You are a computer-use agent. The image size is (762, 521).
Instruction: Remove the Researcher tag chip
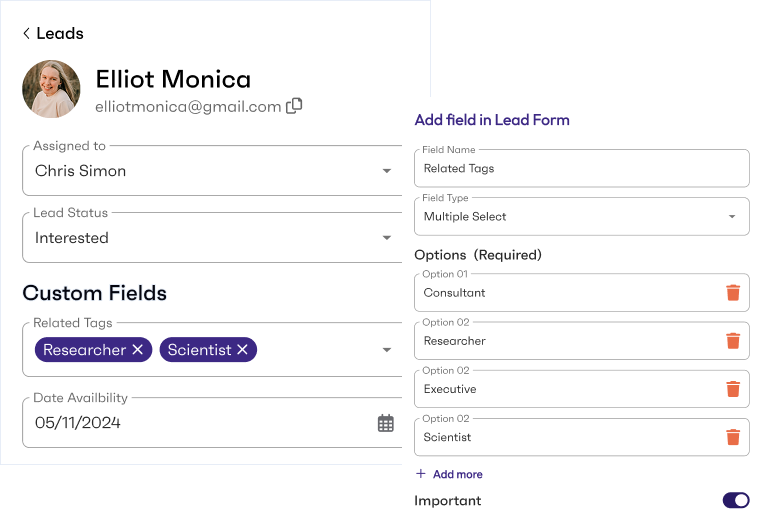138,350
